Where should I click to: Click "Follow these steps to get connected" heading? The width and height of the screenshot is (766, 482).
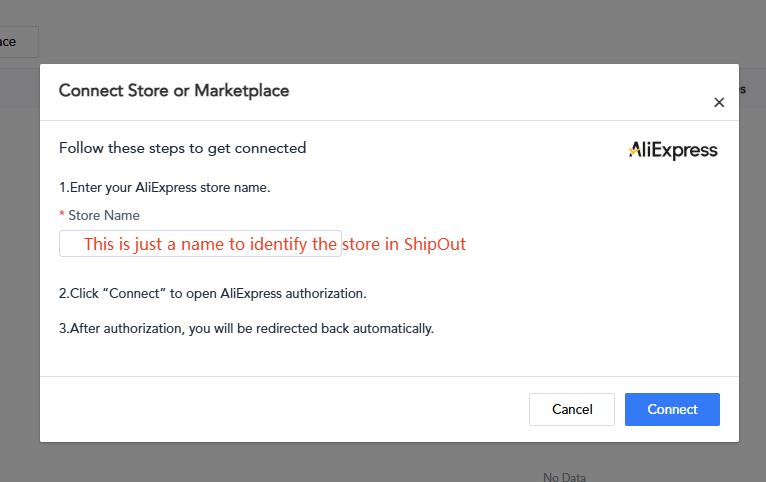[182, 148]
